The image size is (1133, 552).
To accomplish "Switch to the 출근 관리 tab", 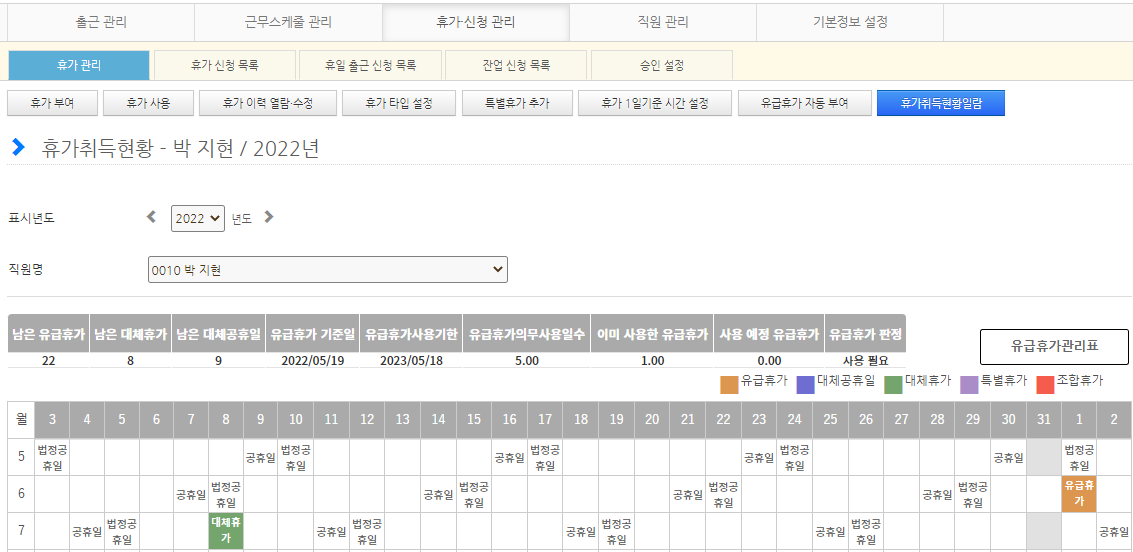I will 101,21.
